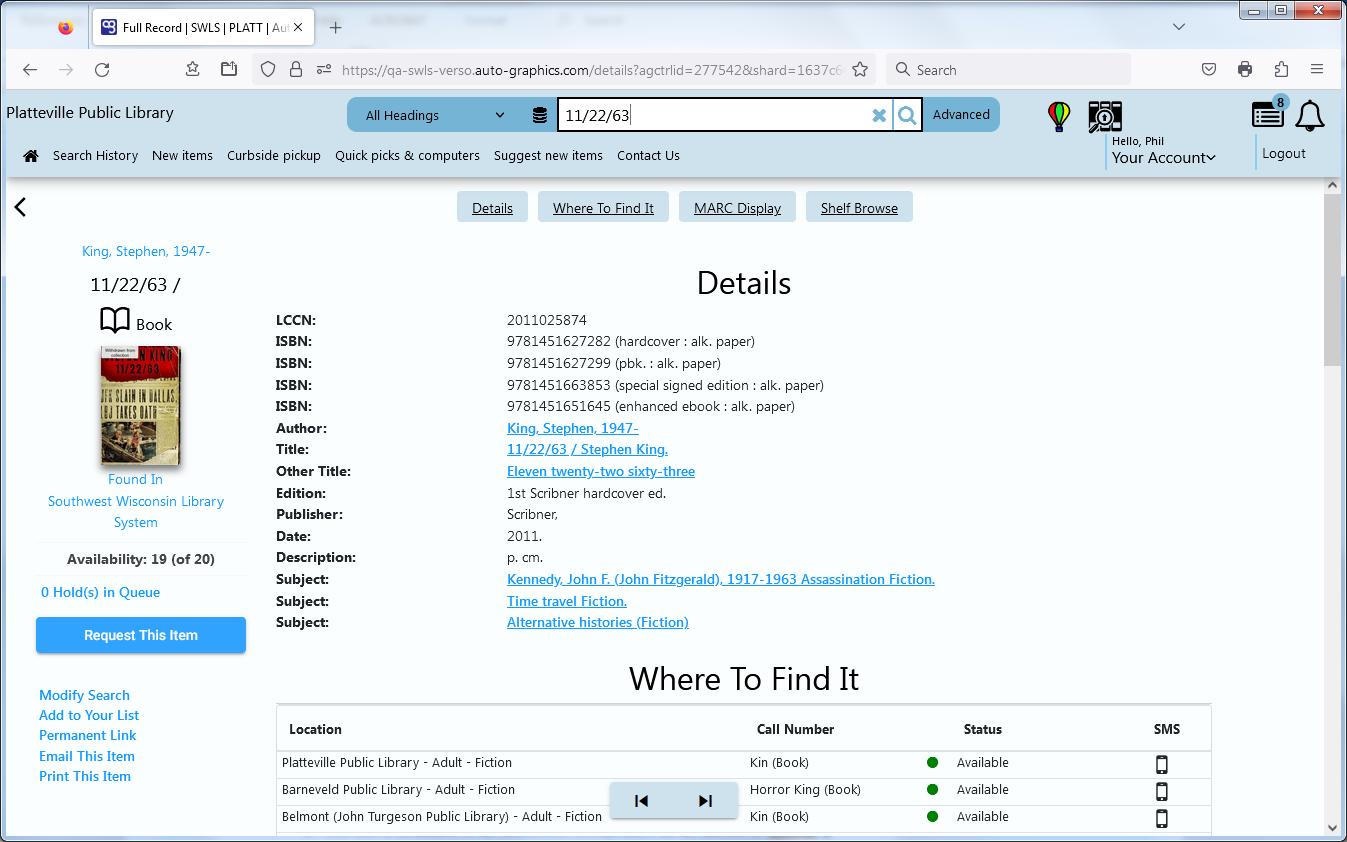
Task: Open new browser tab with plus
Action: (x=336, y=28)
